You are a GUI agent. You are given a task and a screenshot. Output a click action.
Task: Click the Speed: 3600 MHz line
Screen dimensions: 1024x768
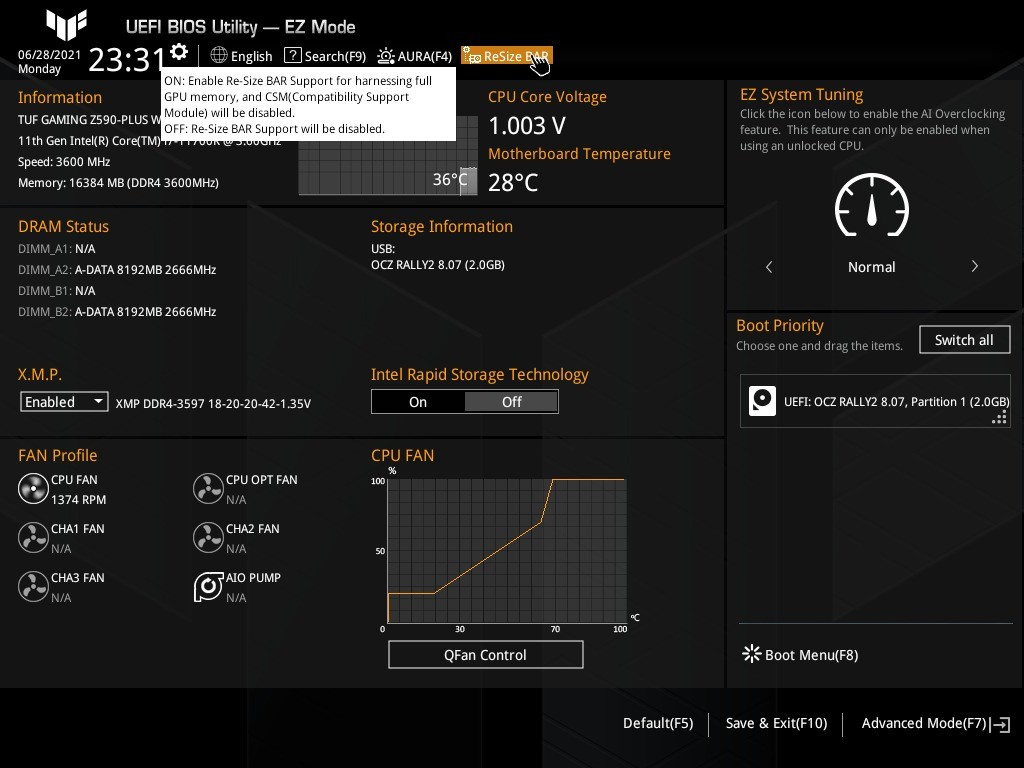point(64,162)
